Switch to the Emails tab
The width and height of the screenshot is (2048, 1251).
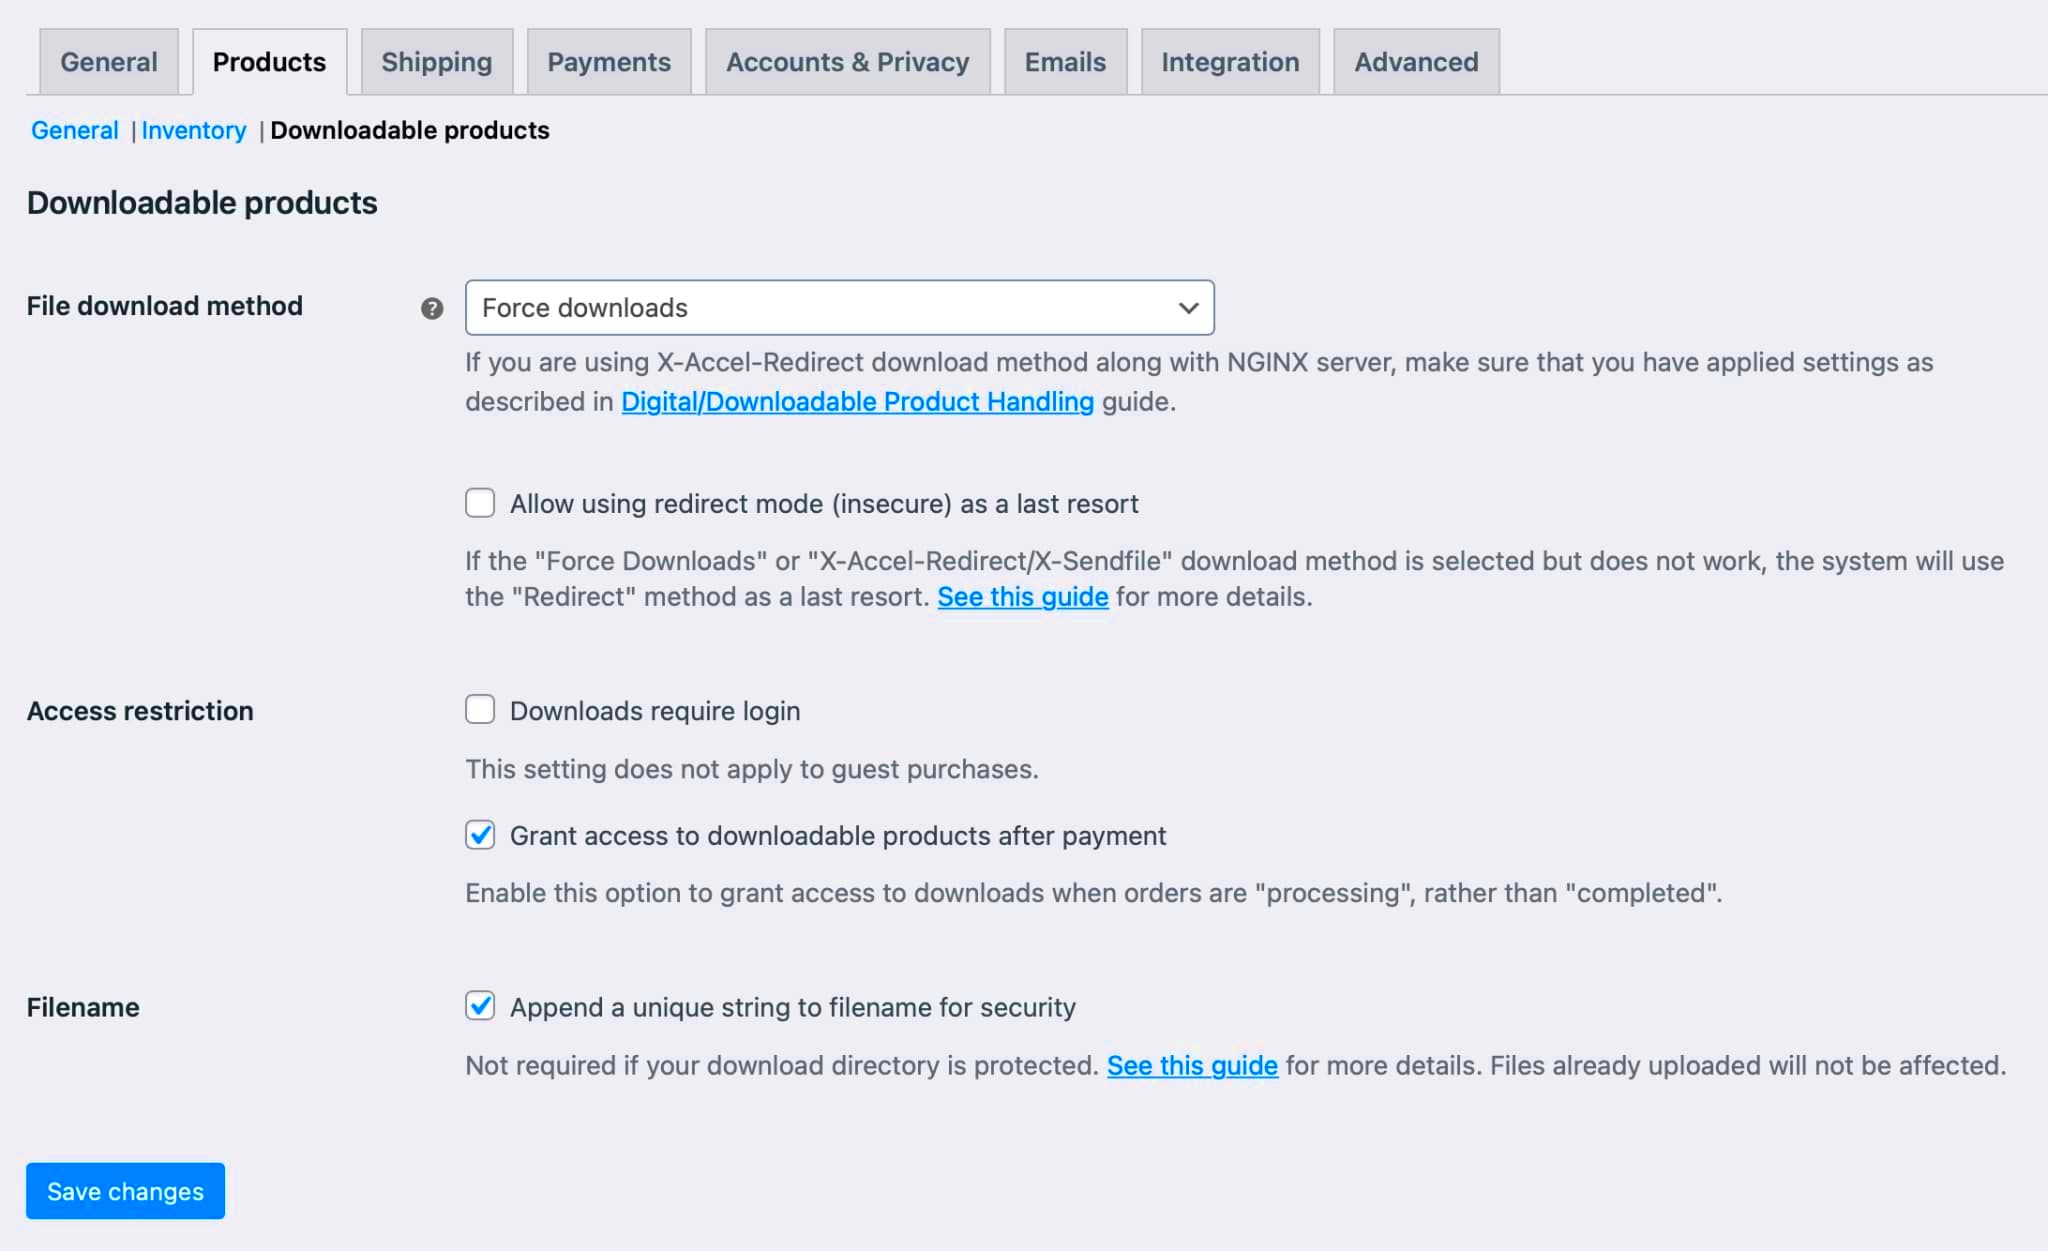tap(1063, 61)
